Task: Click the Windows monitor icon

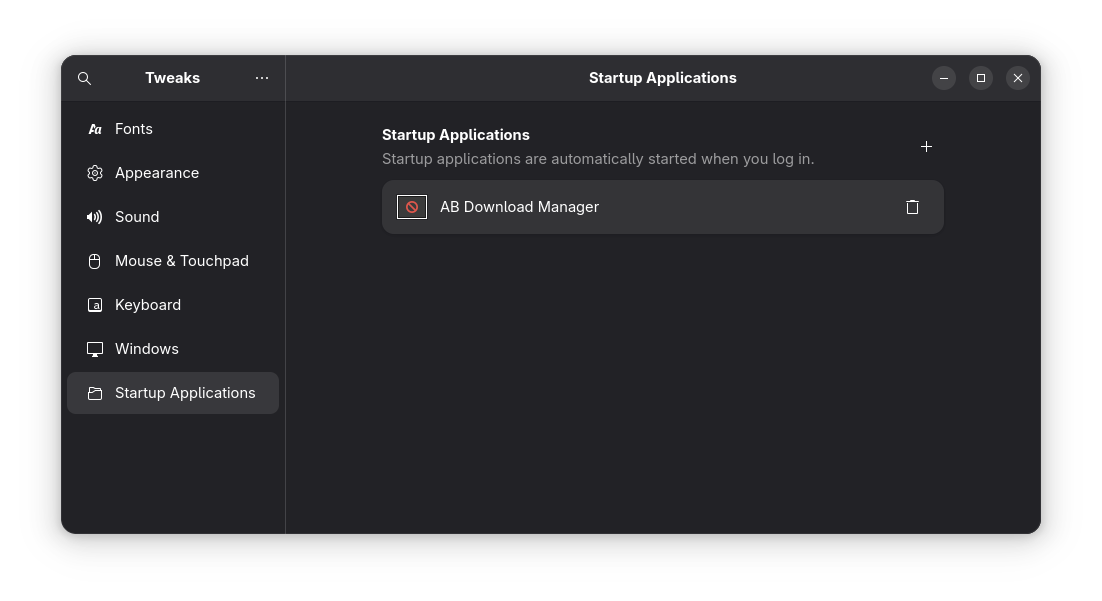Action: 95,349
